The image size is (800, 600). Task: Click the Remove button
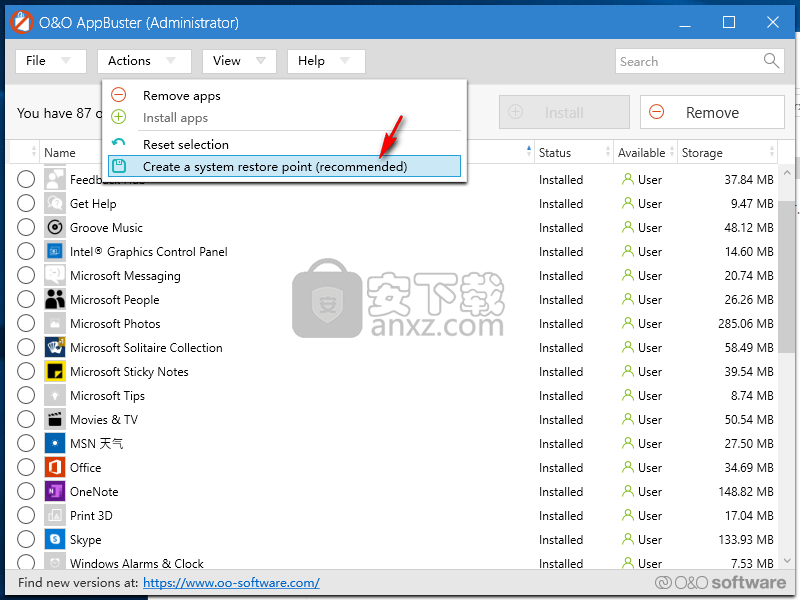pos(712,112)
